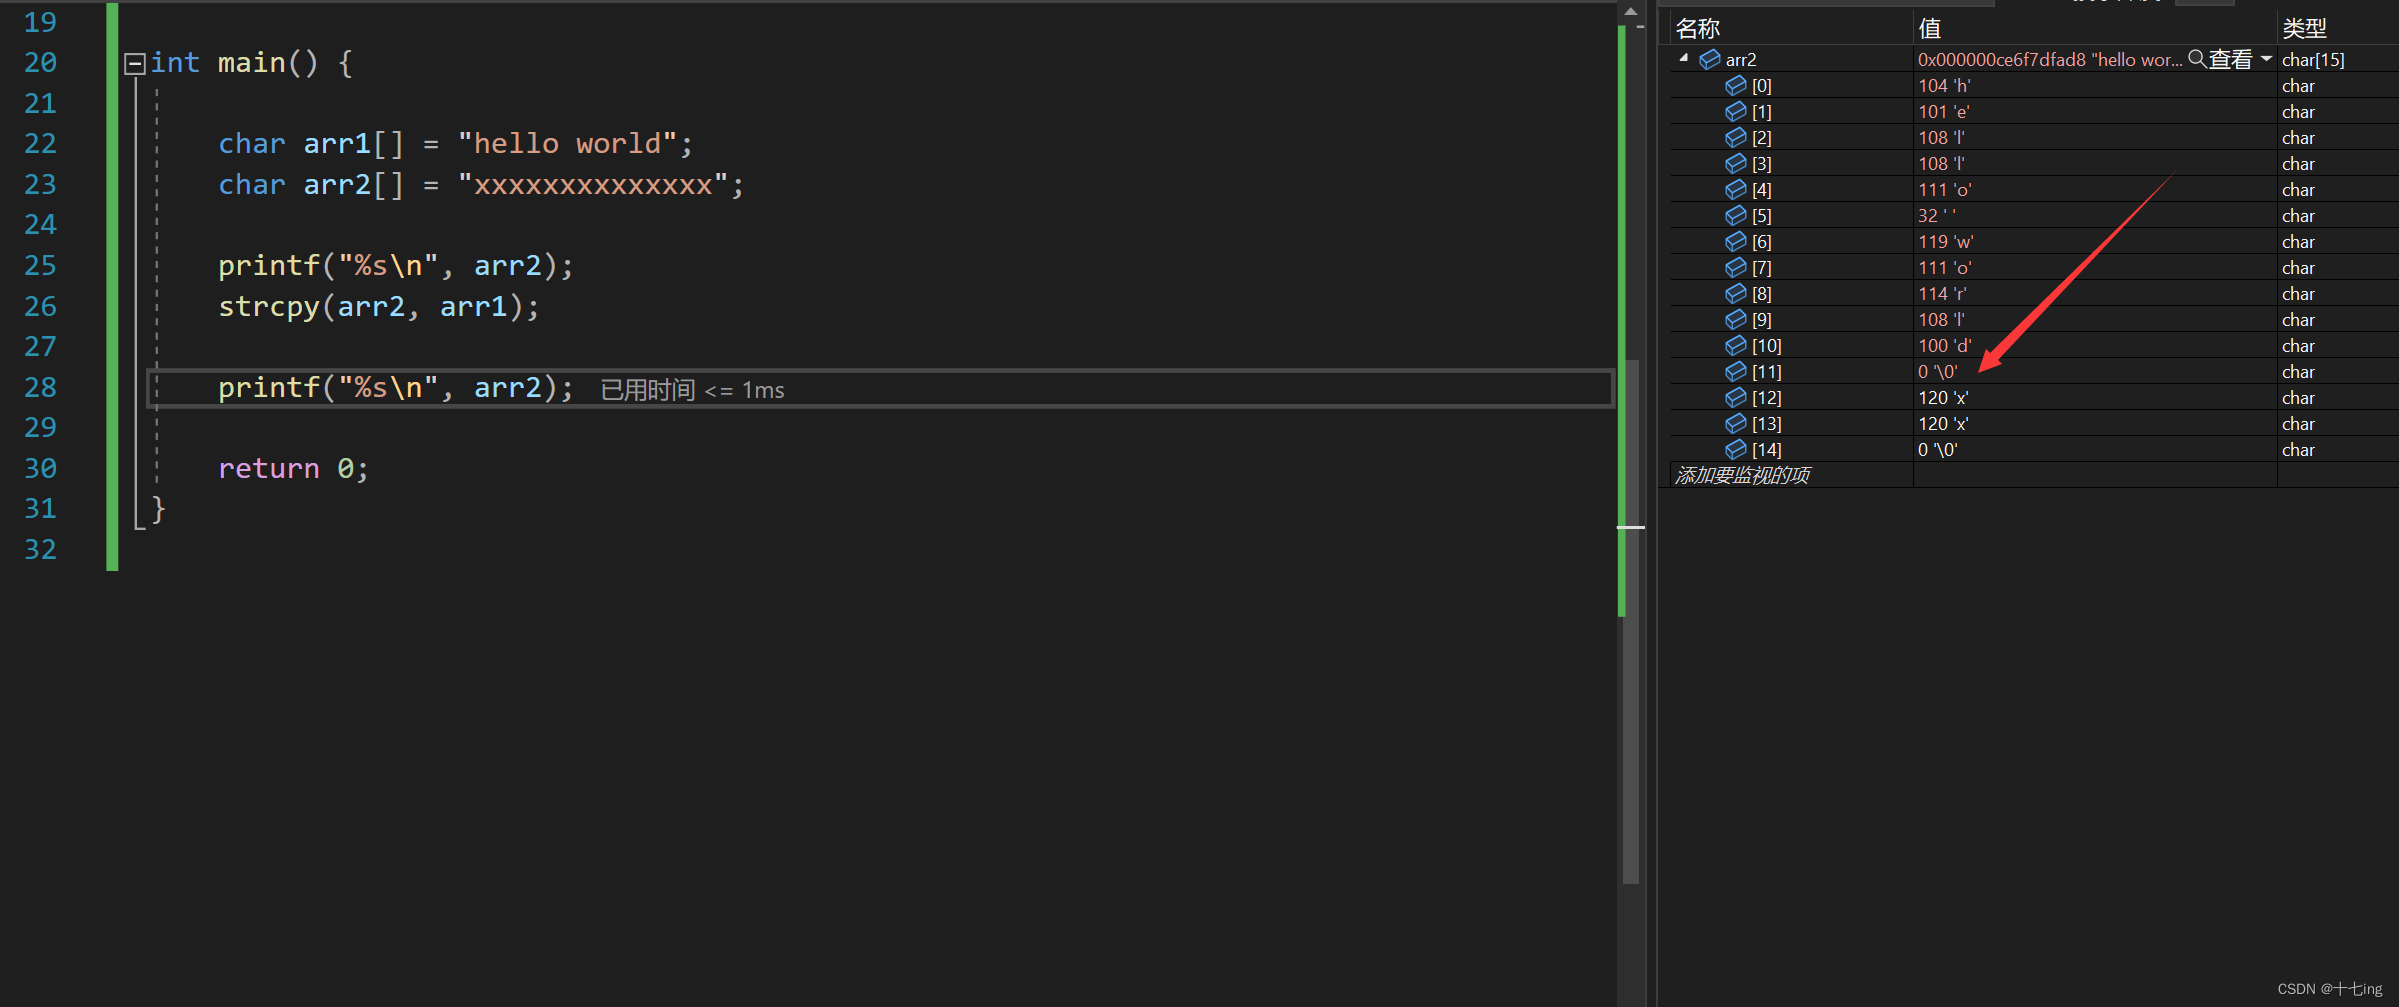The height and width of the screenshot is (1007, 2399).
Task: Click the 已用时间 <= 1ms PerfTip
Action: click(x=692, y=390)
